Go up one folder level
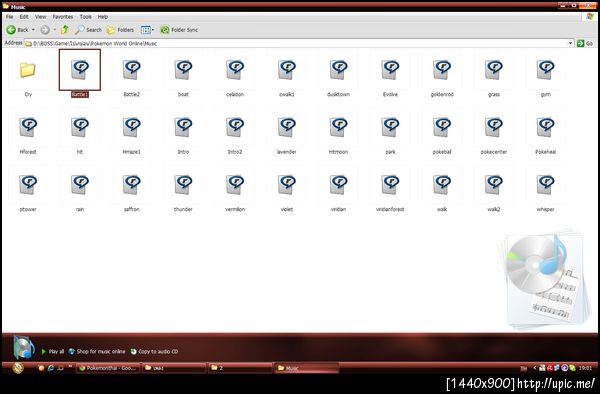Screen dimensions: 600x394 pyautogui.click(x=65, y=29)
